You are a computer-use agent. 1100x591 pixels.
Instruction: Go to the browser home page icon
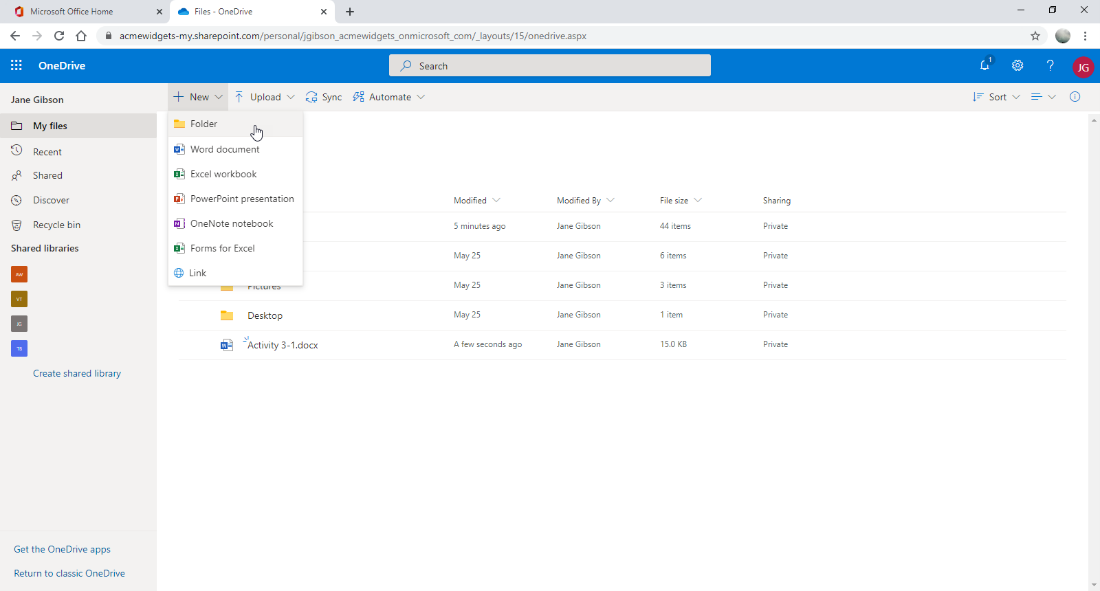(x=81, y=36)
